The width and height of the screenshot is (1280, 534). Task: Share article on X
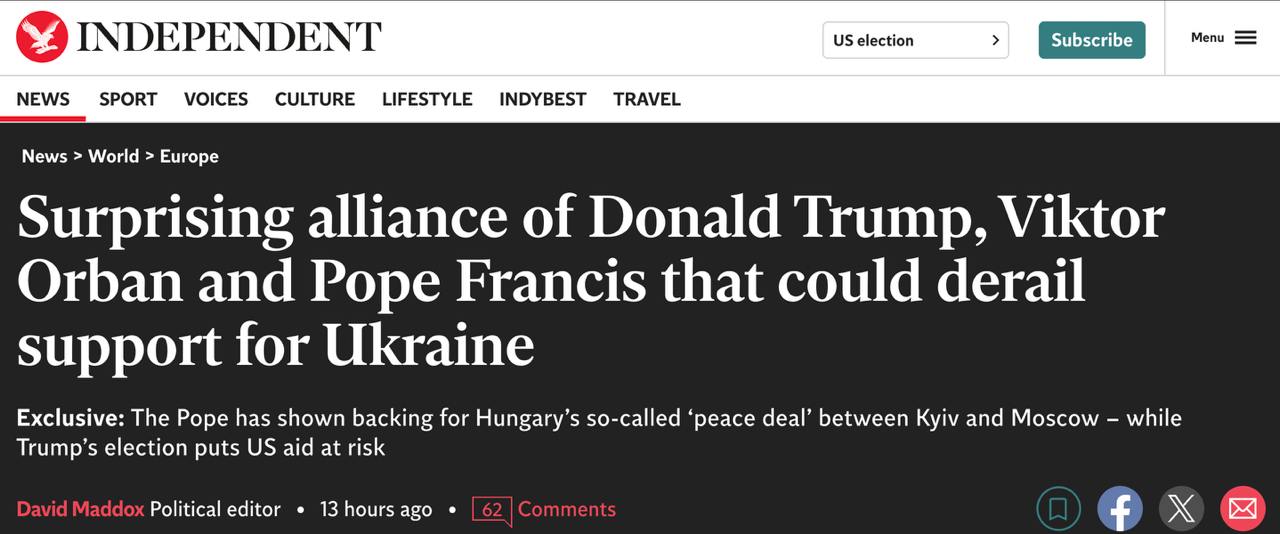coord(1180,509)
